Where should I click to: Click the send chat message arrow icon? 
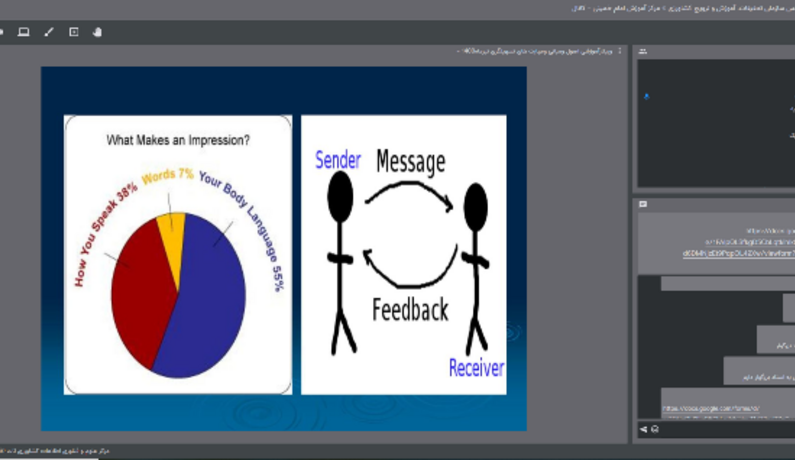tap(643, 429)
